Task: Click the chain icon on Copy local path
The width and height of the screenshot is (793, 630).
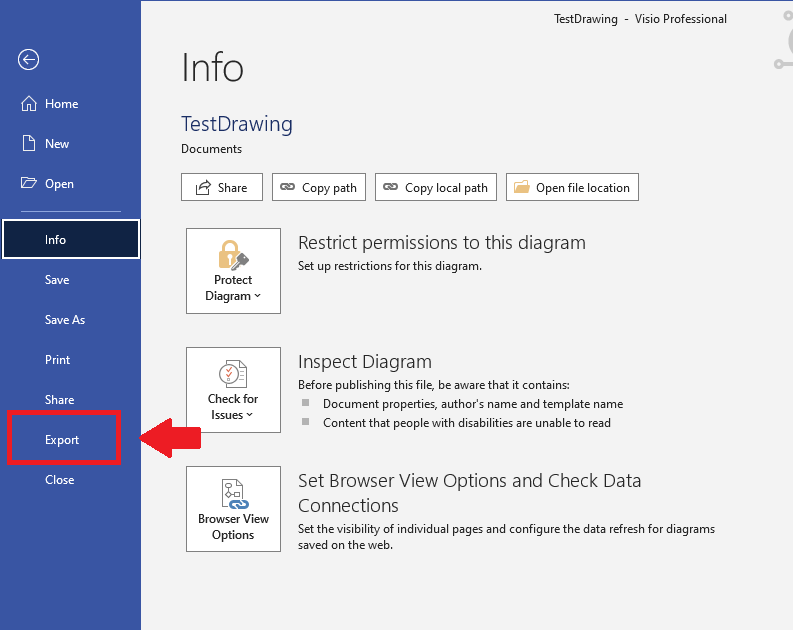Action: [x=390, y=187]
